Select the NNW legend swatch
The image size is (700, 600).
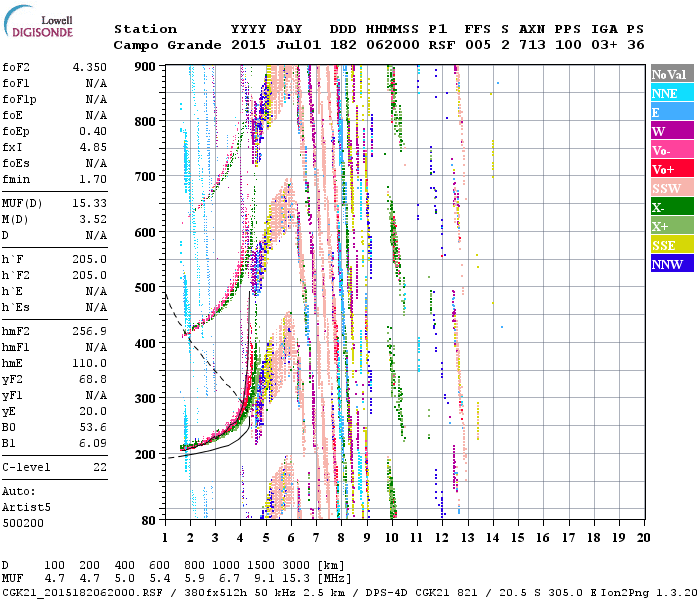tap(672, 263)
